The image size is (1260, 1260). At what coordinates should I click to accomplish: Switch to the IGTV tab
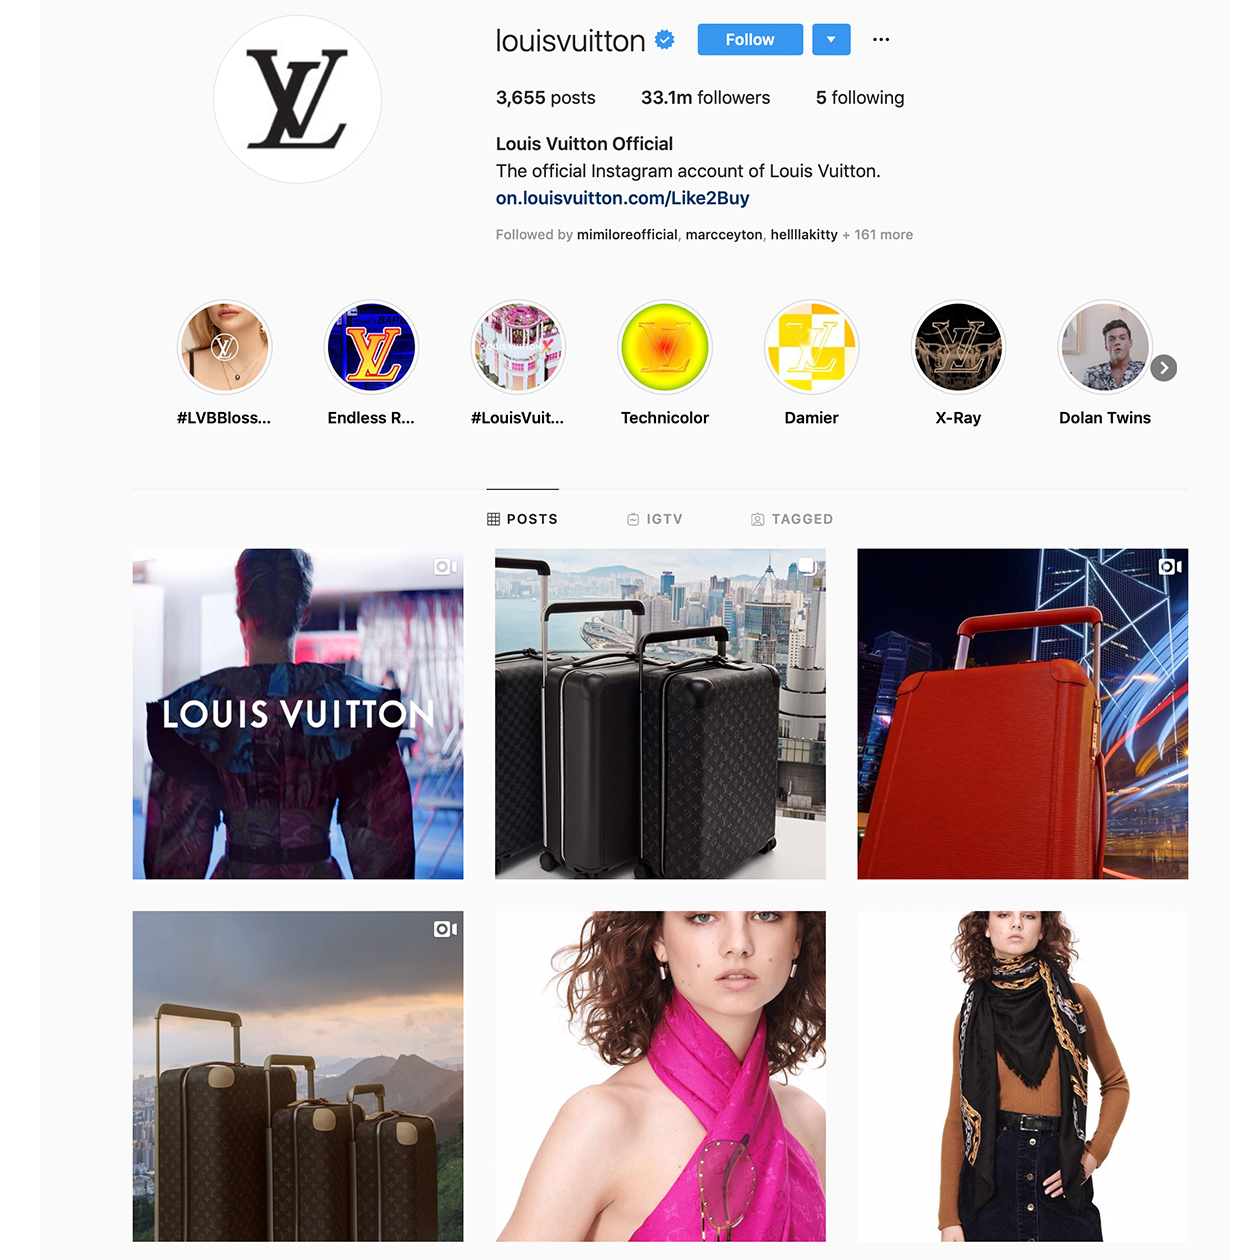coord(655,519)
